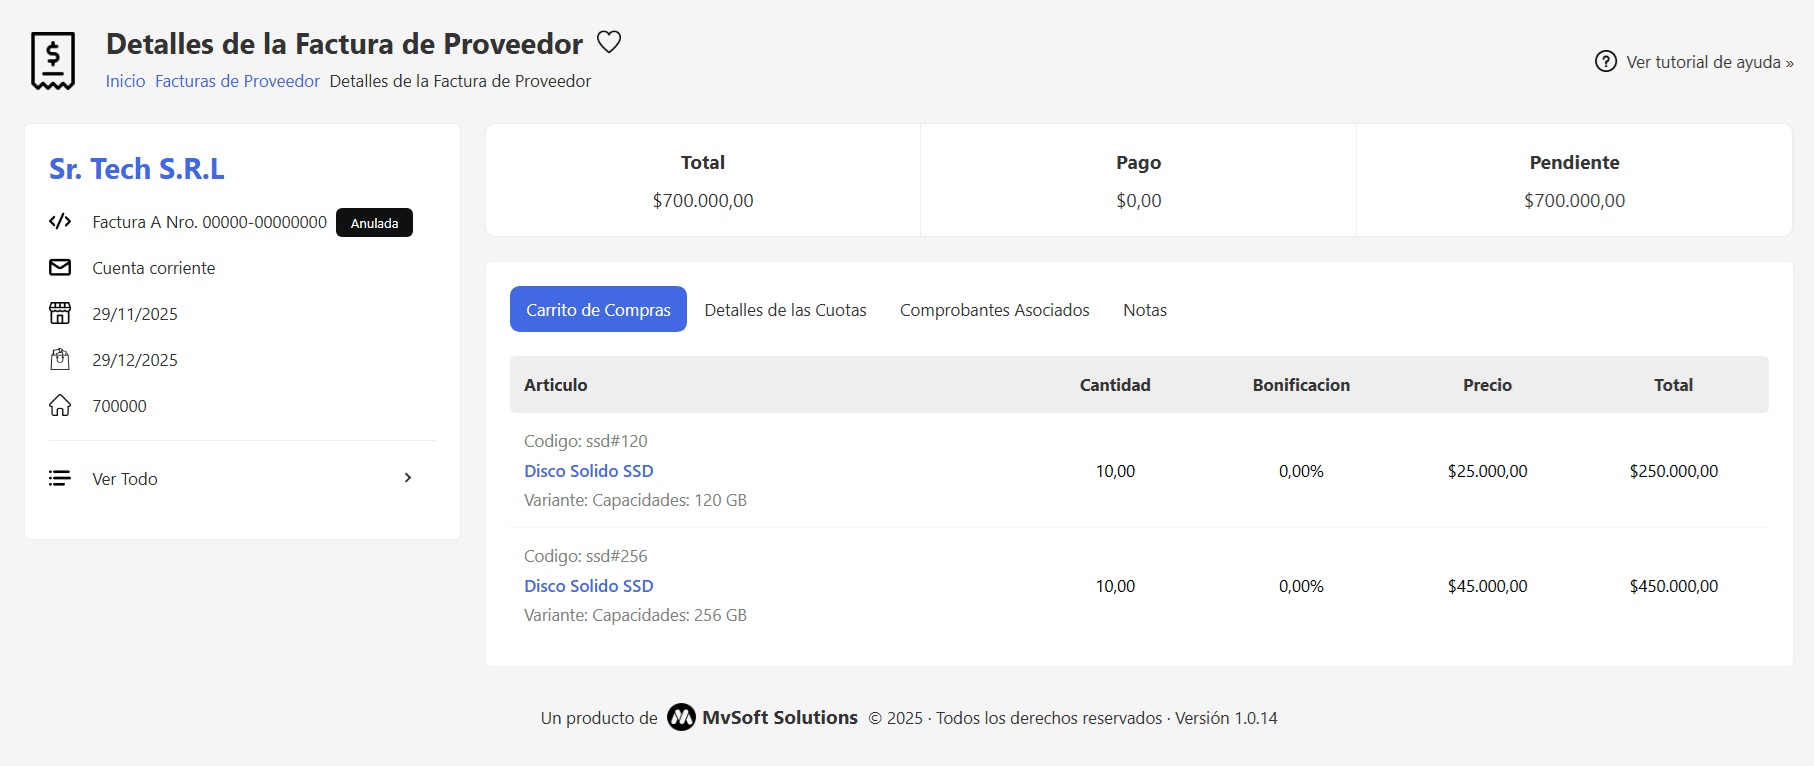Screen dimensions: 1814x766
Task: Click the Anulada status badge
Action: tap(374, 223)
